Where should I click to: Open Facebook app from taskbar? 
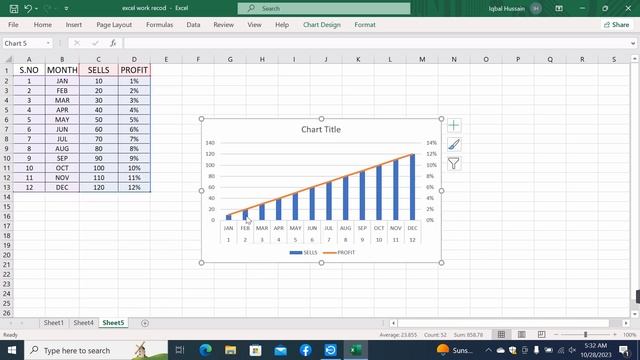(x=305, y=350)
